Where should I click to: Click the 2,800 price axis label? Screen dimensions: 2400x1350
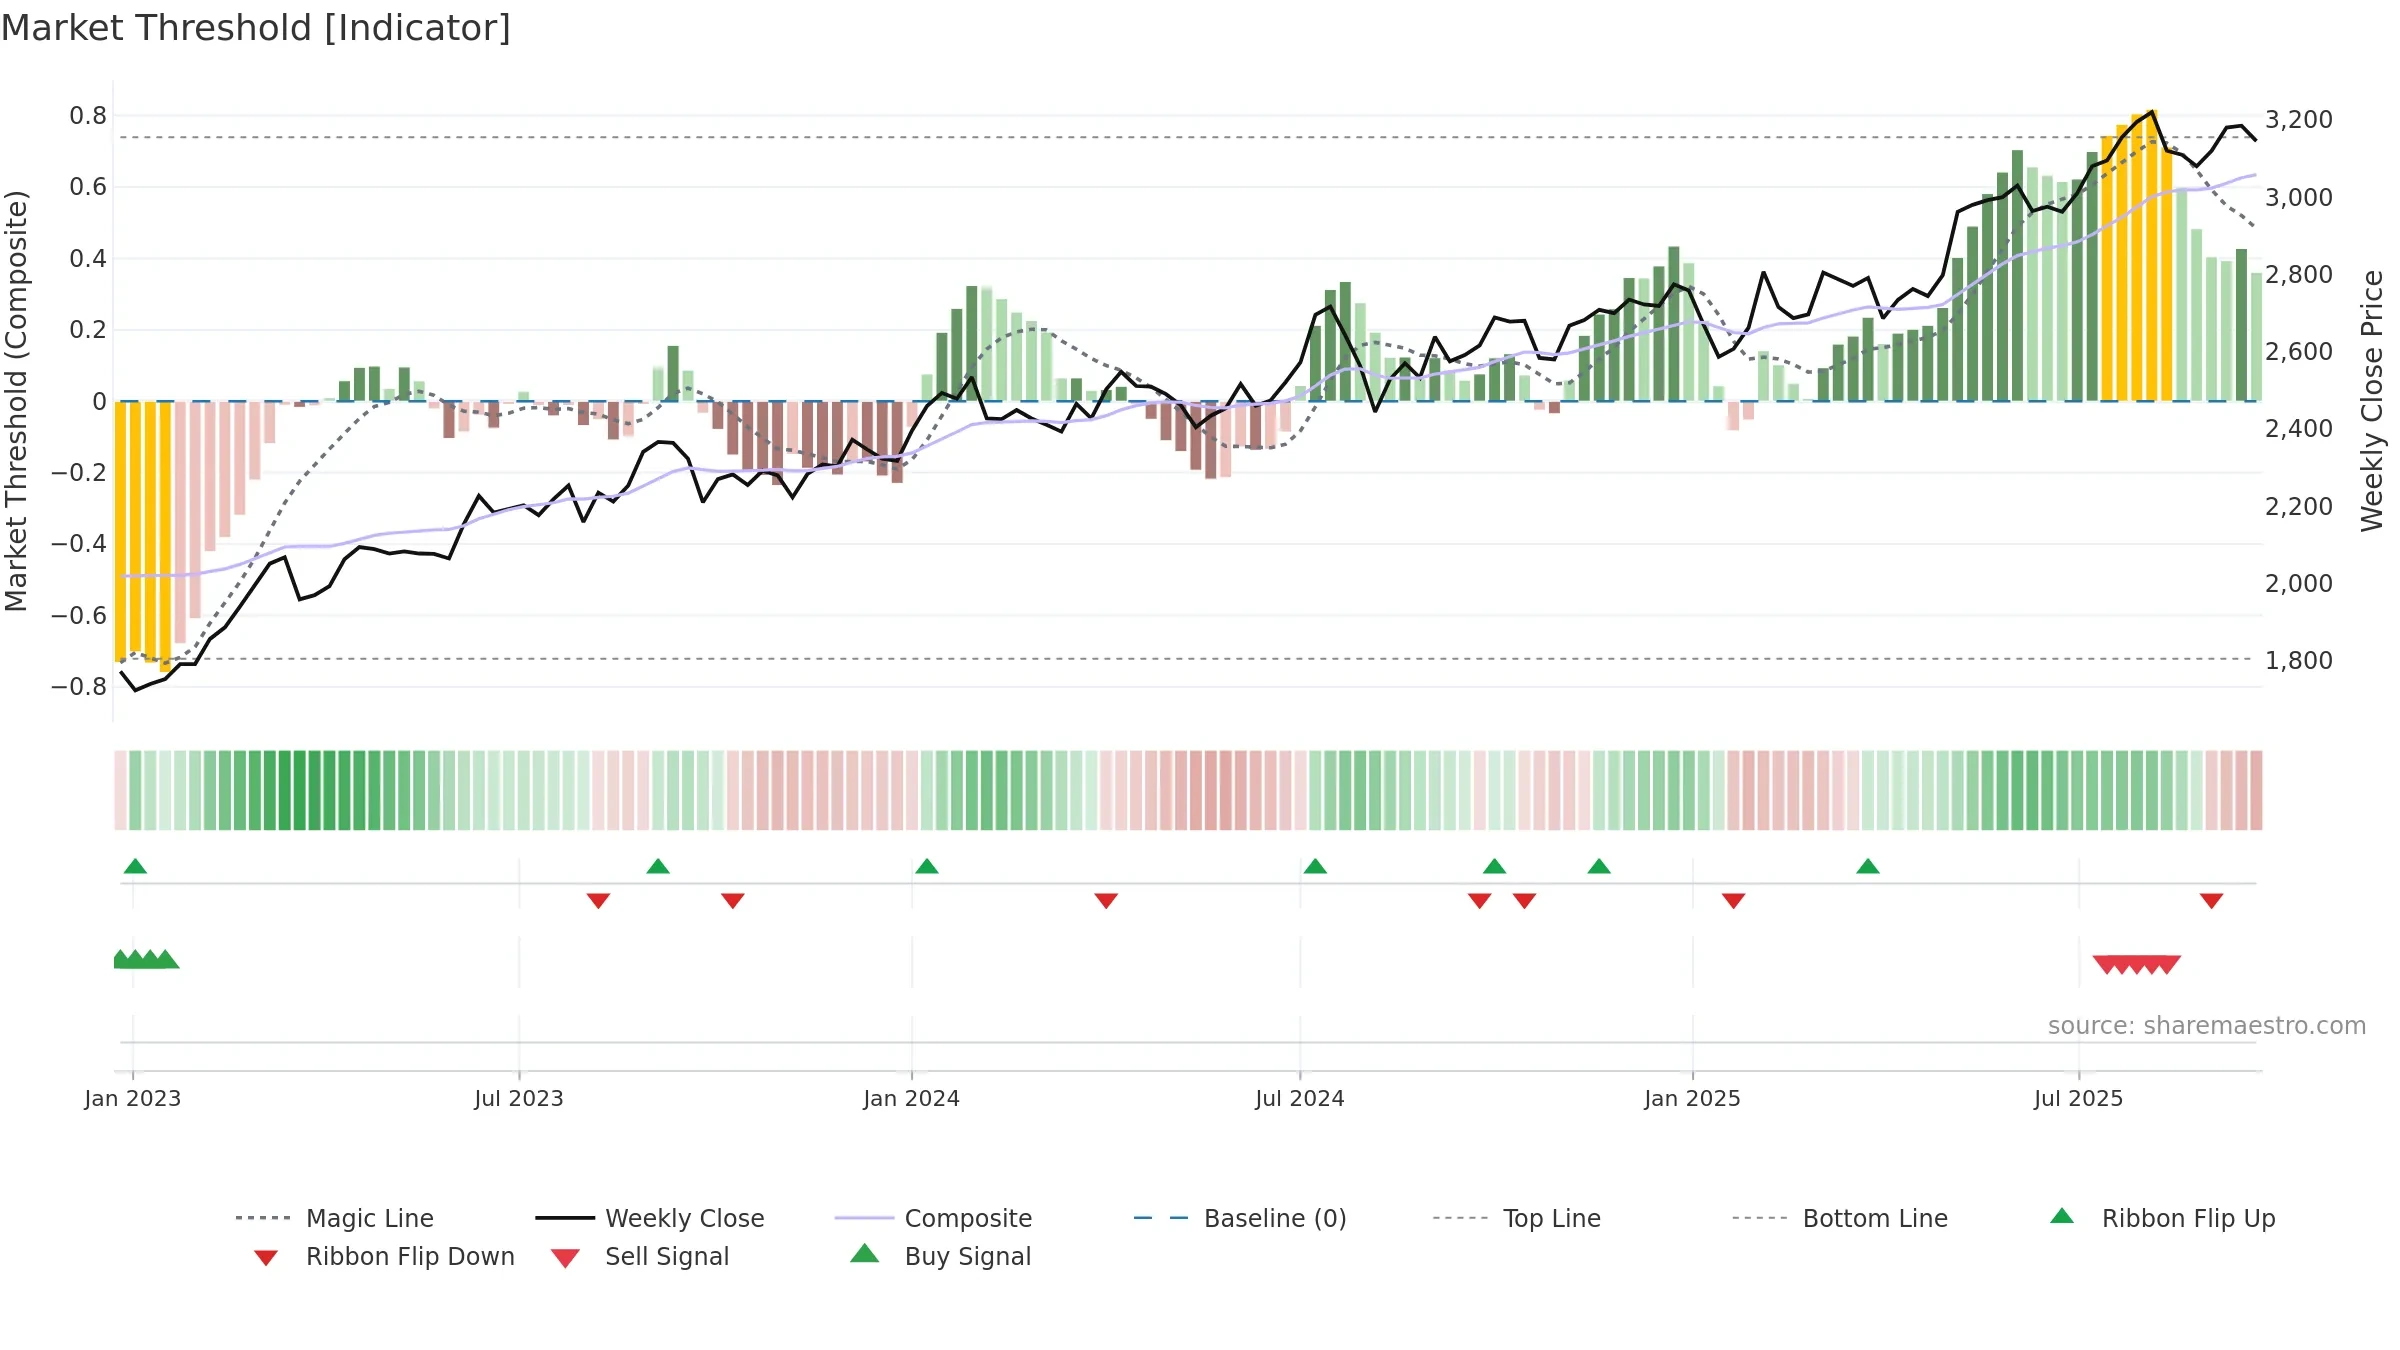2299,274
